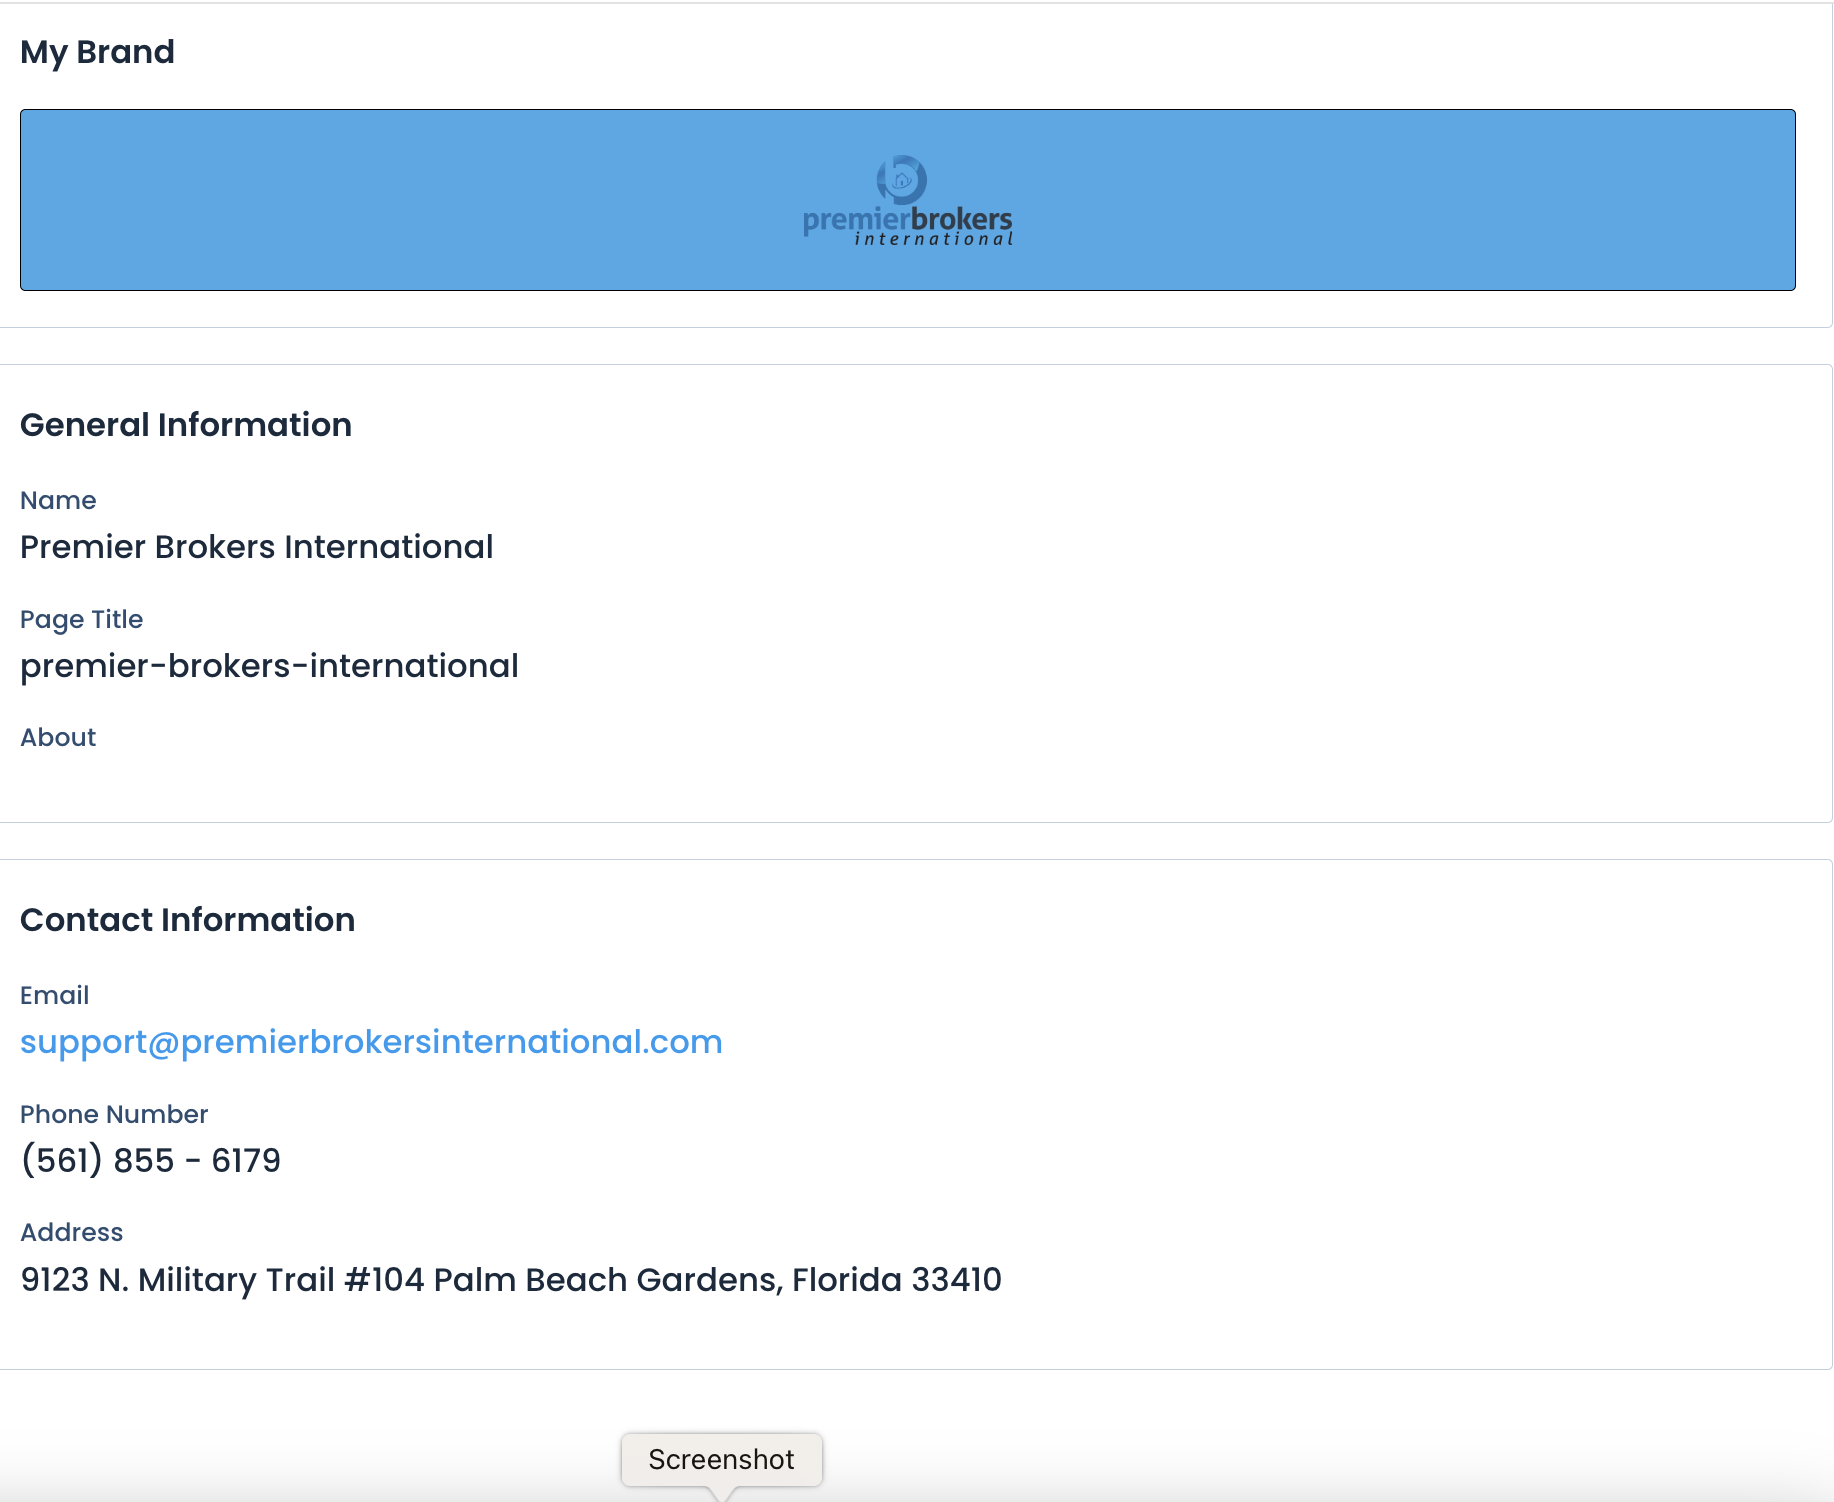The width and height of the screenshot is (1834, 1502).
Task: Select the phone number (561) 855 - 6179
Action: tap(151, 1160)
